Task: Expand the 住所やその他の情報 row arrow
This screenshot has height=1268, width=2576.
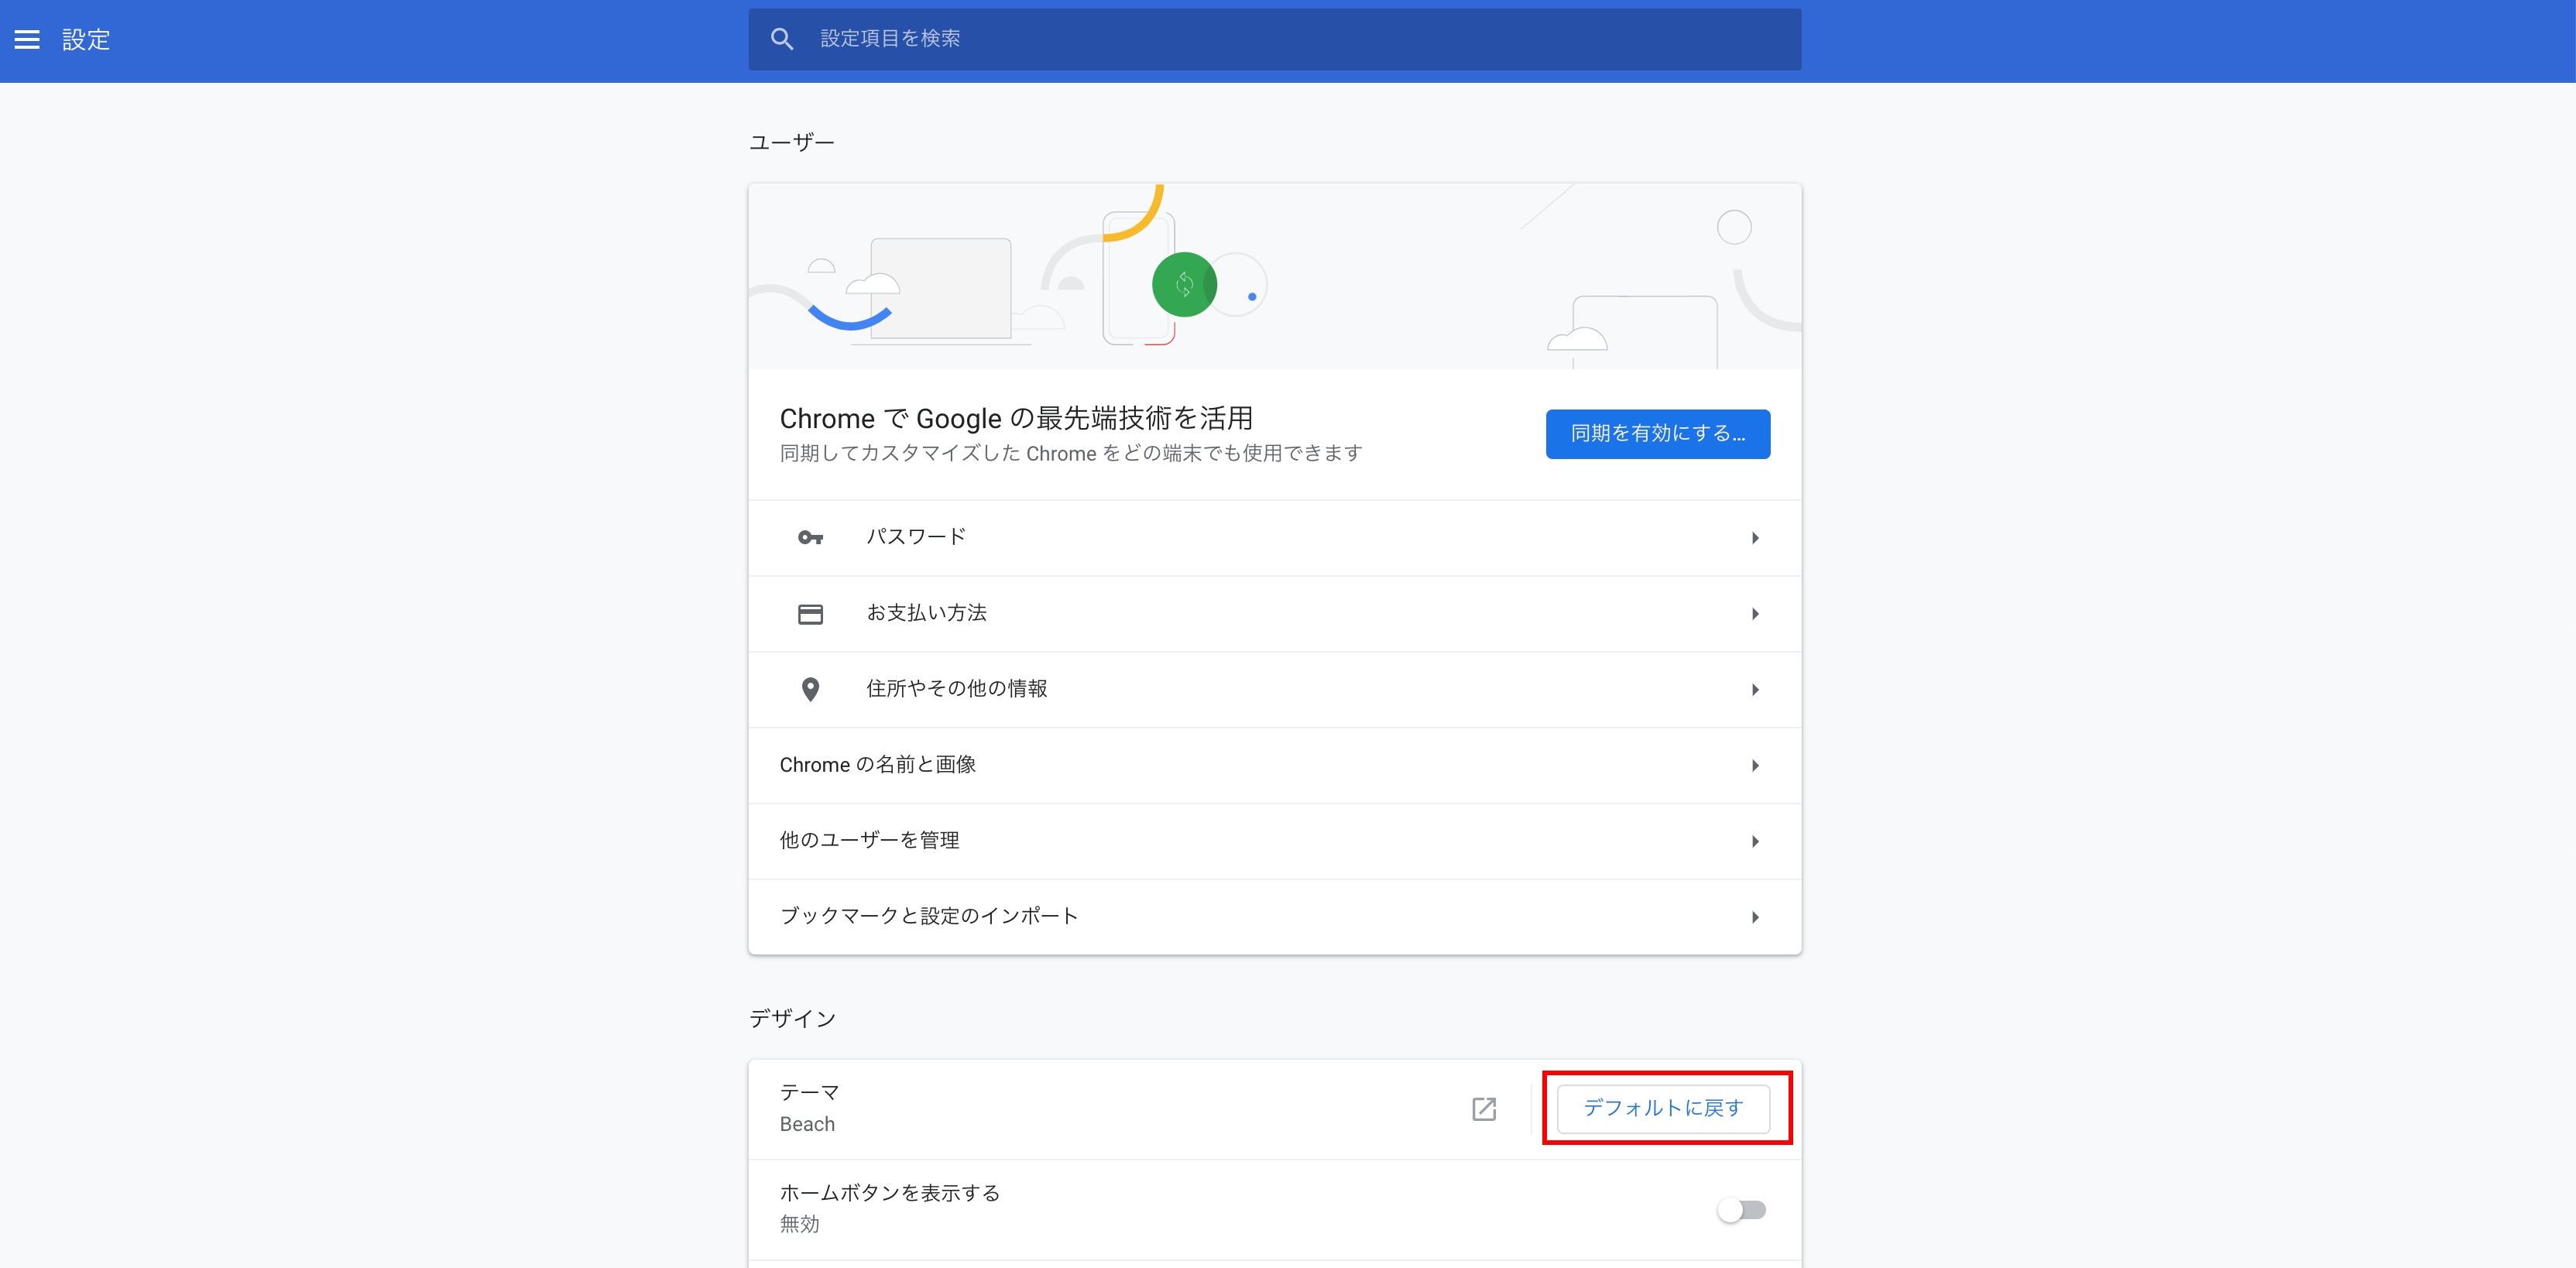Action: (1755, 690)
